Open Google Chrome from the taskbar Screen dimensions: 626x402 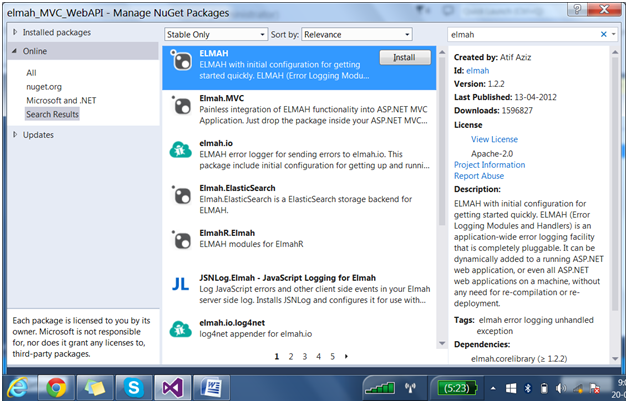(x=56, y=388)
